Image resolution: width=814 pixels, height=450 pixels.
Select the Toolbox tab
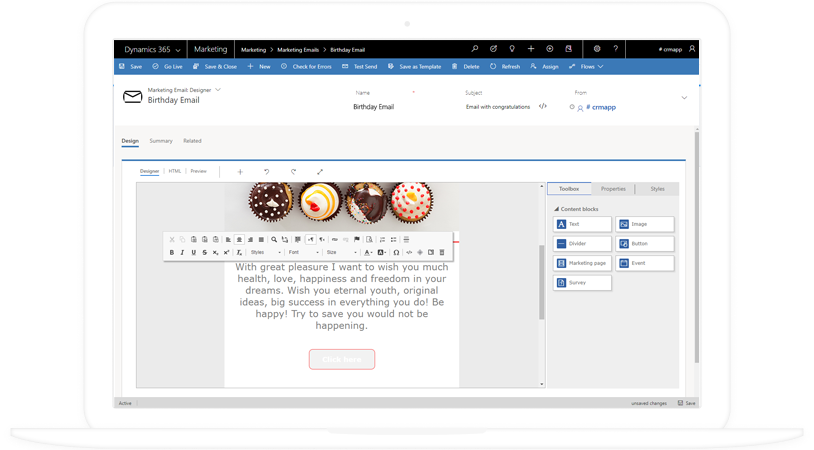pos(569,189)
